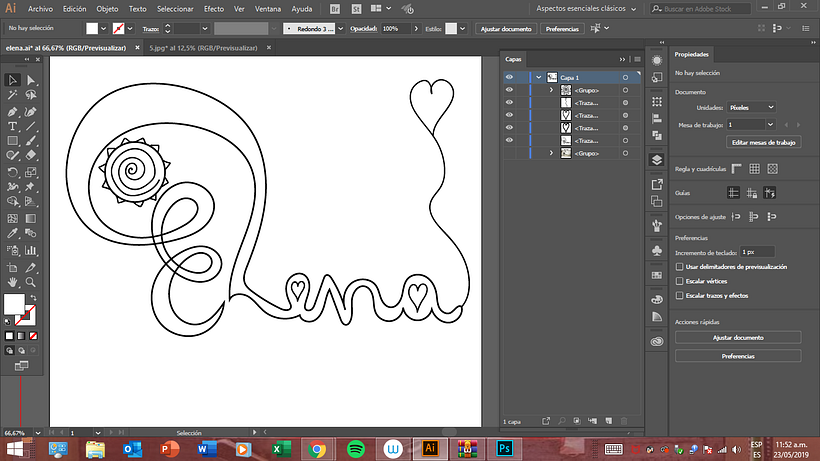Delete selection with Capas trash icon

[624, 421]
